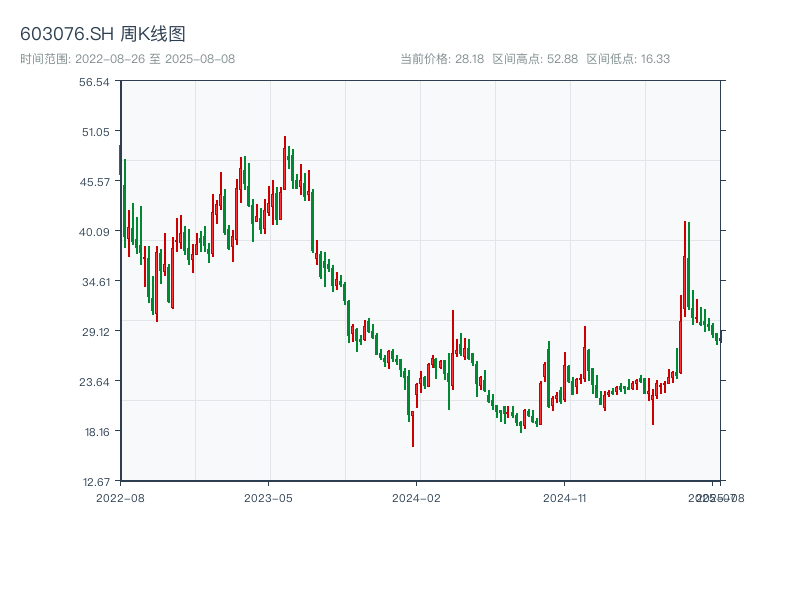Image resolution: width=800 pixels, height=600 pixels.
Task: Click the 当前价格: 28.18 label
Action: coord(442,59)
